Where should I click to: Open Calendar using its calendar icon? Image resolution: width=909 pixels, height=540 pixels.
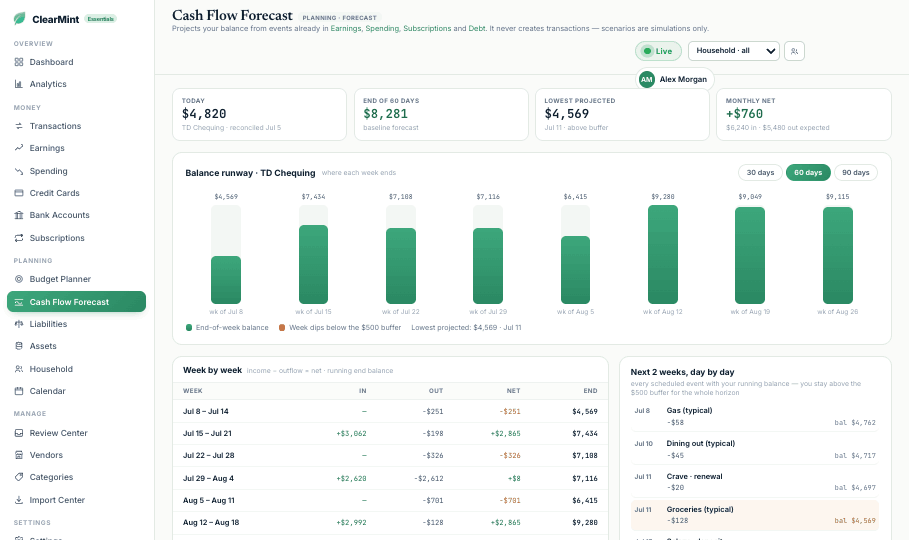tap(19, 391)
